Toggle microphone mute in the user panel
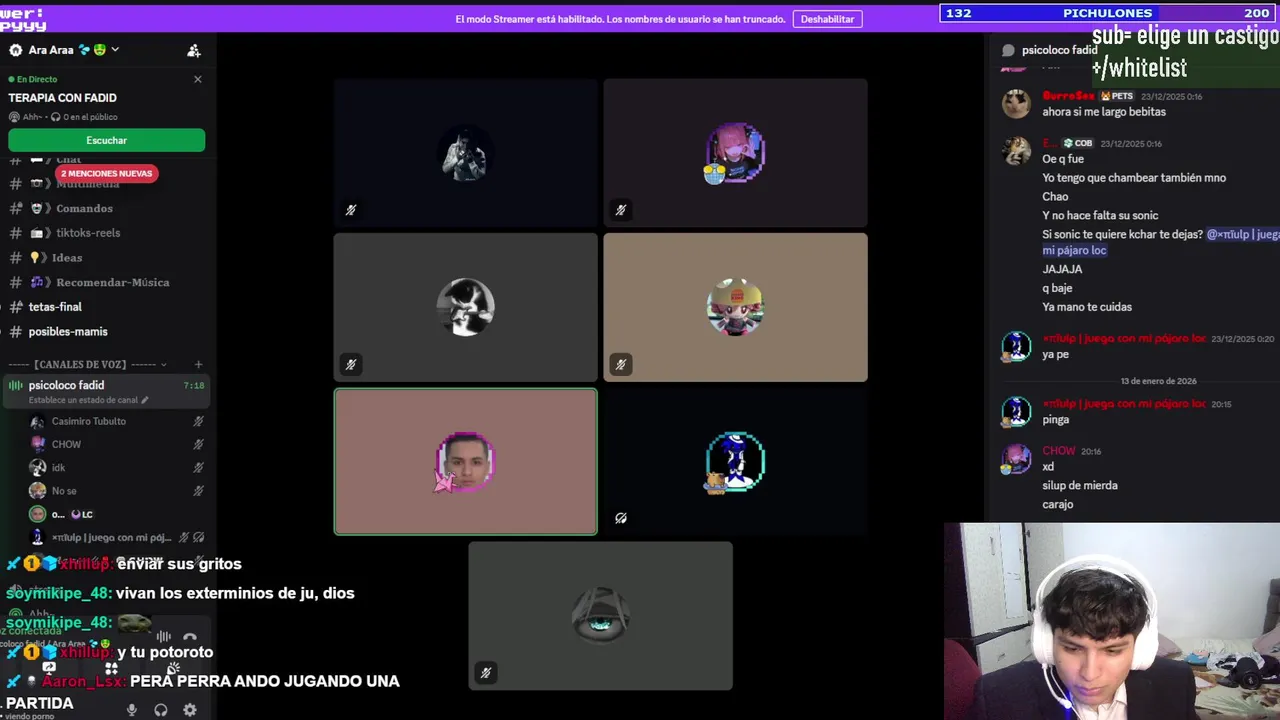 [x=131, y=710]
